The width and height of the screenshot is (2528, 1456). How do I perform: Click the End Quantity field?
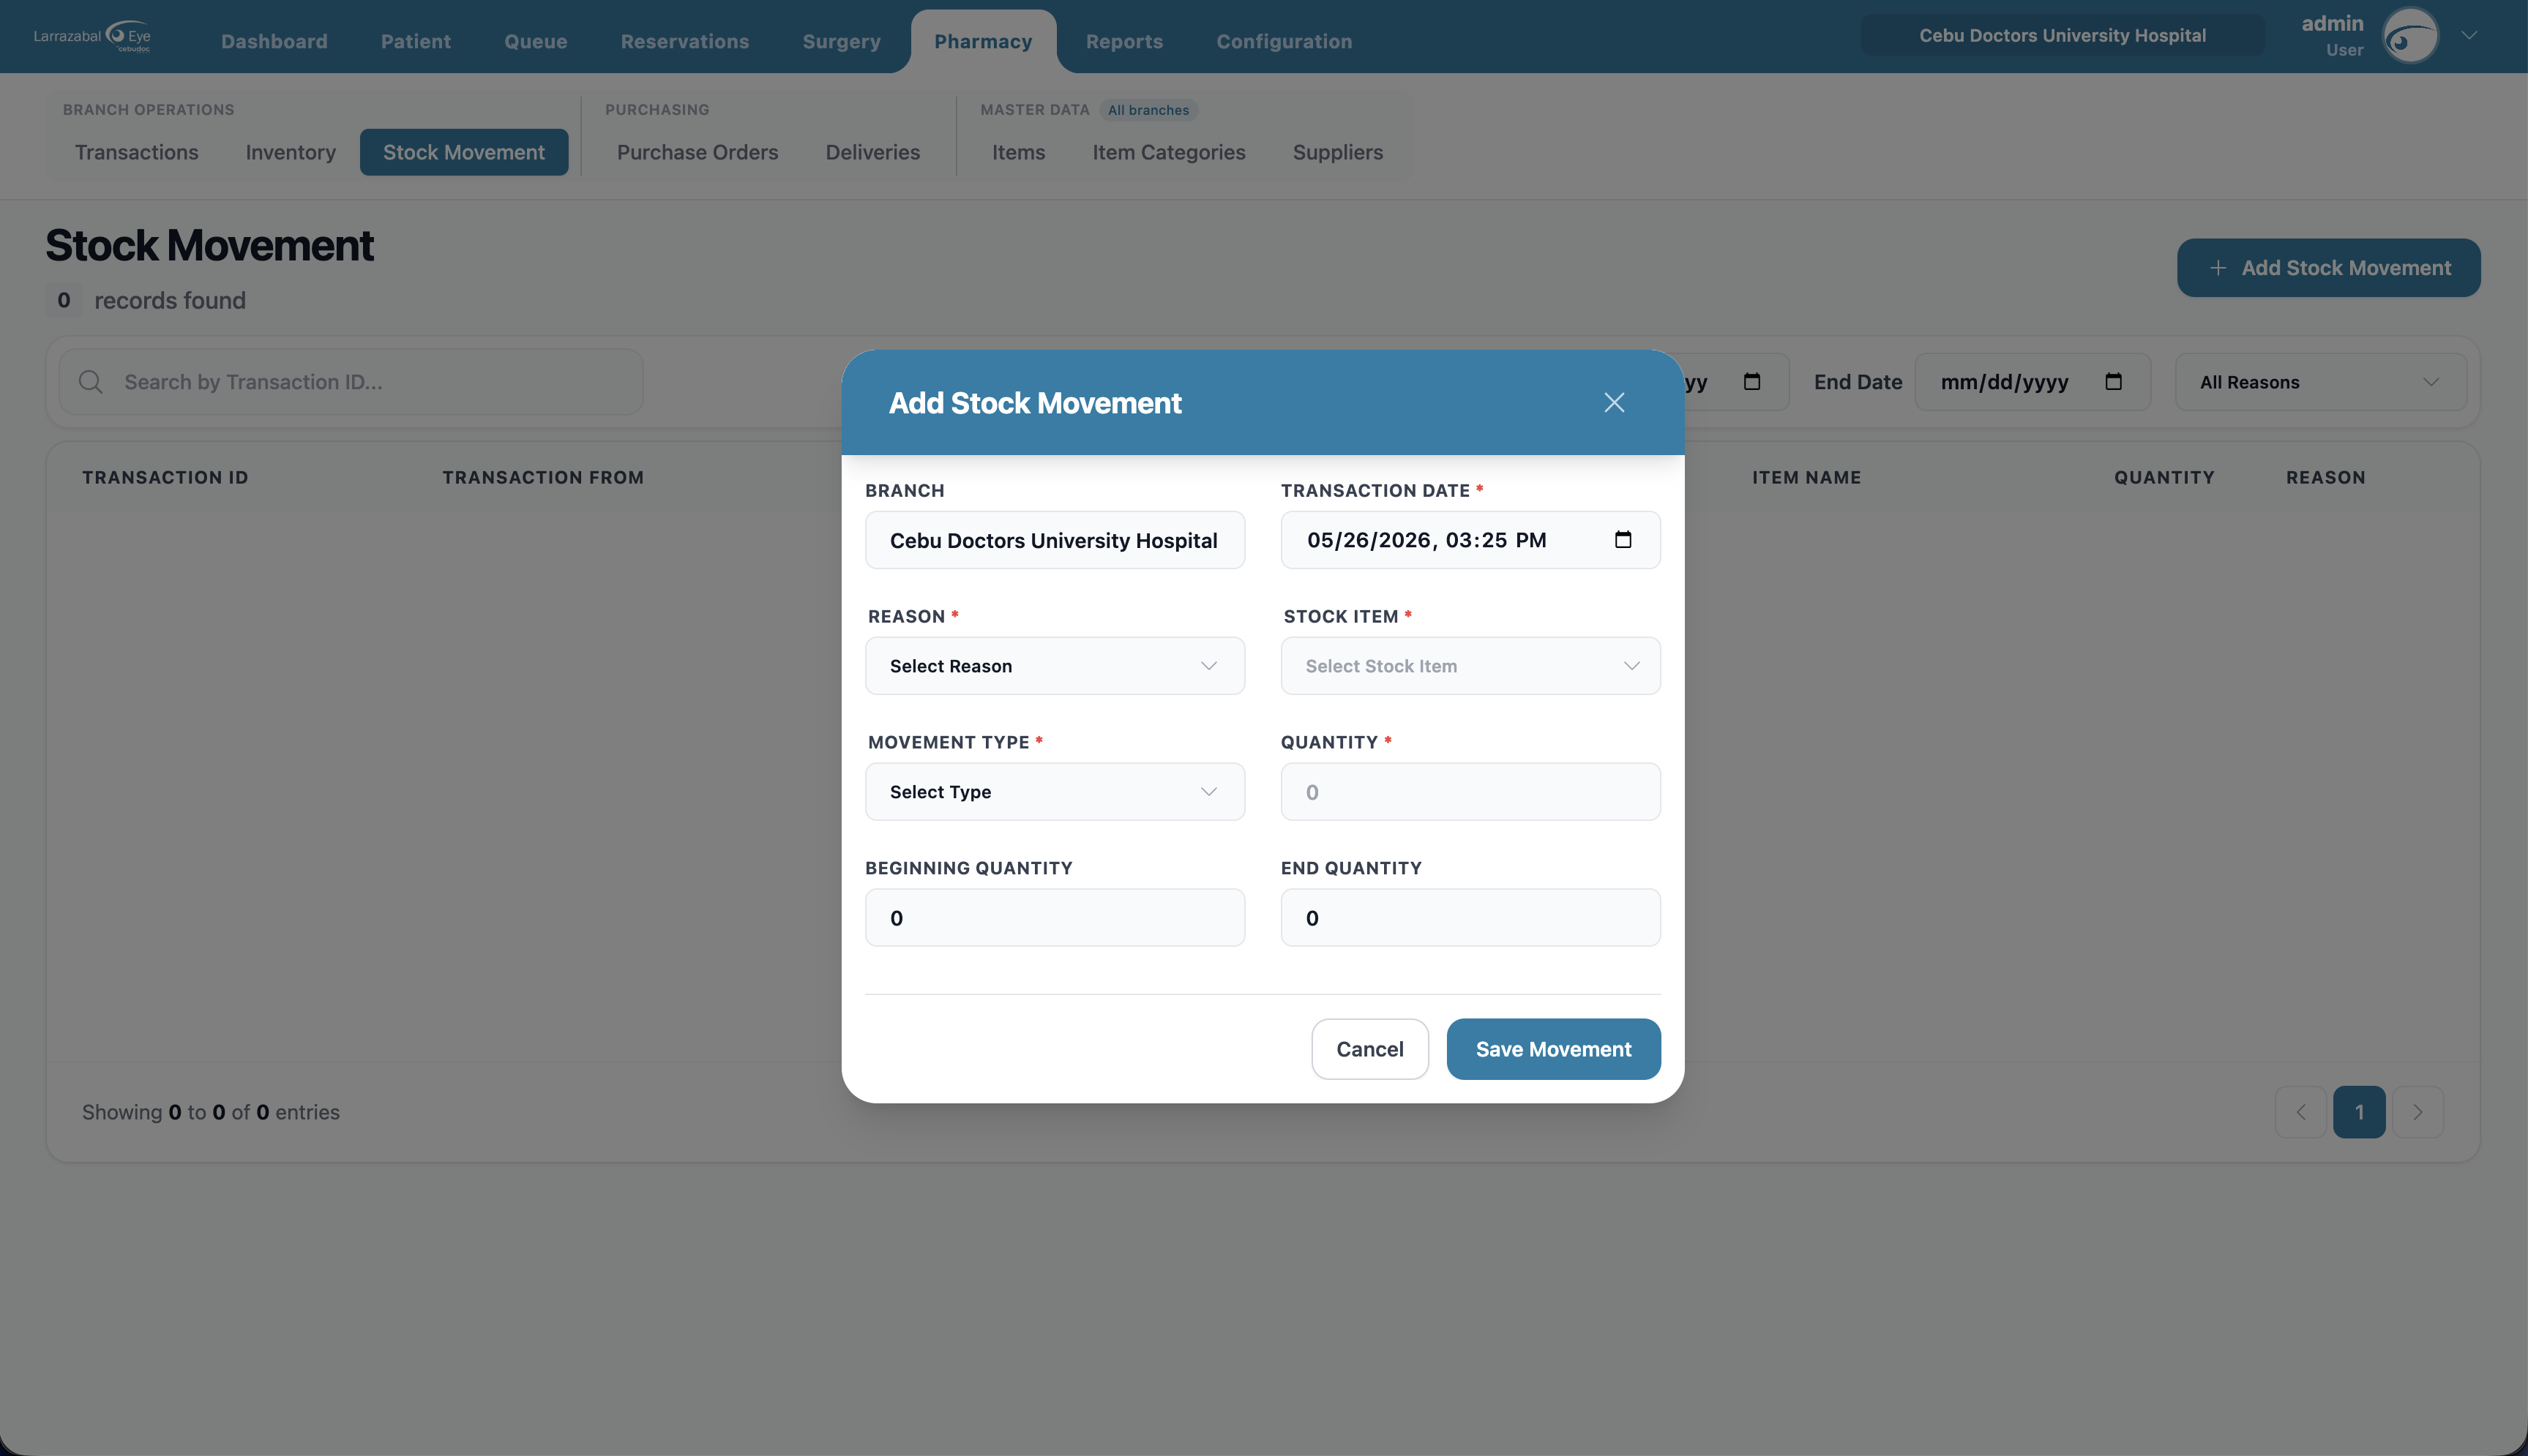(1470, 918)
